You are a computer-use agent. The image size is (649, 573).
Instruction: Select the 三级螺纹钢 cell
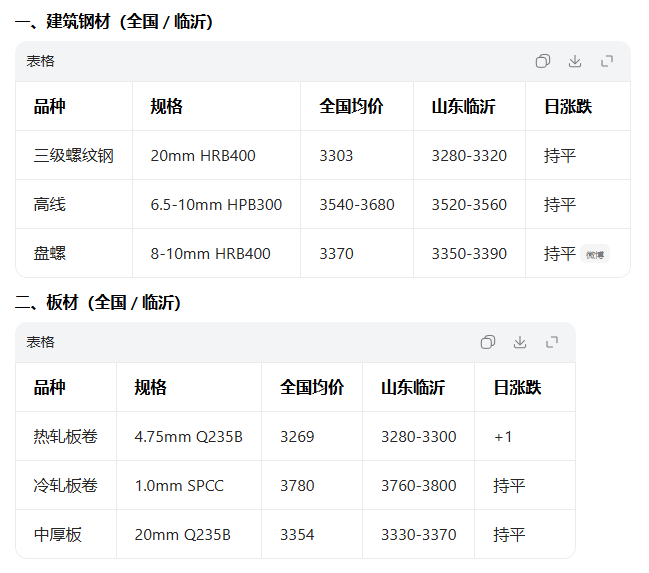coord(74,156)
